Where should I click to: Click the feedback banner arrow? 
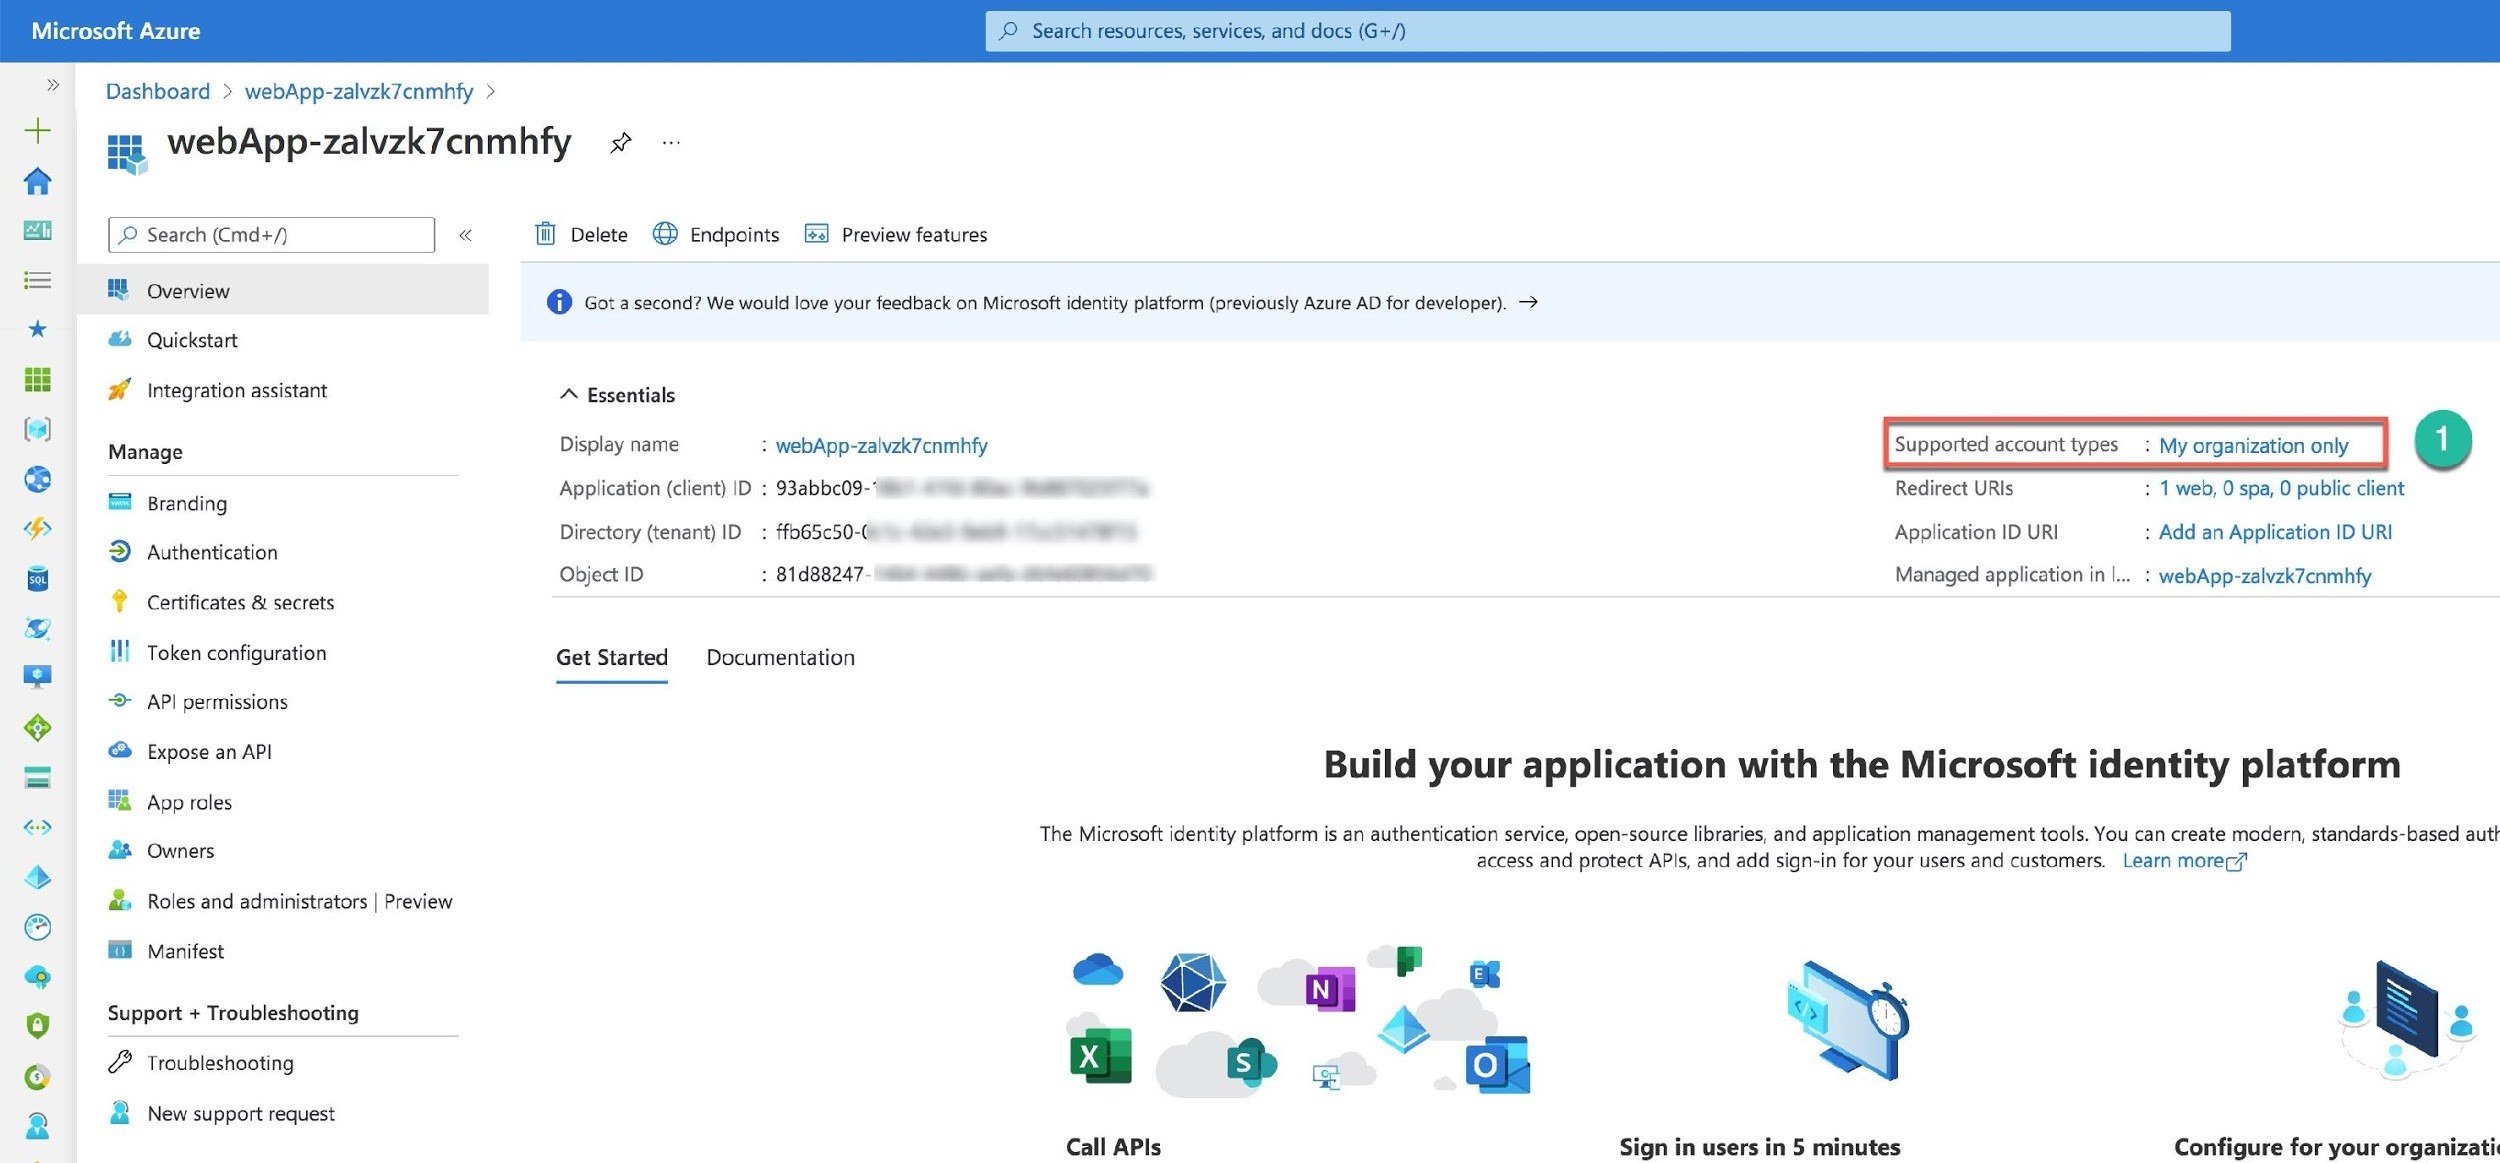click(1528, 302)
